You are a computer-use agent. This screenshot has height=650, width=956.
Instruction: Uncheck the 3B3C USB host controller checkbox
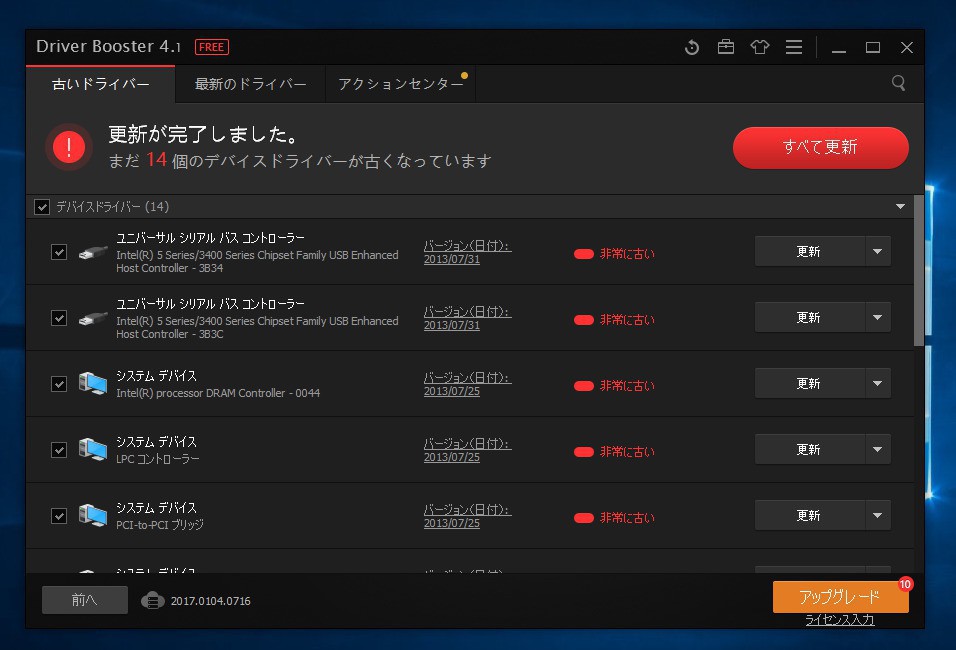(59, 318)
